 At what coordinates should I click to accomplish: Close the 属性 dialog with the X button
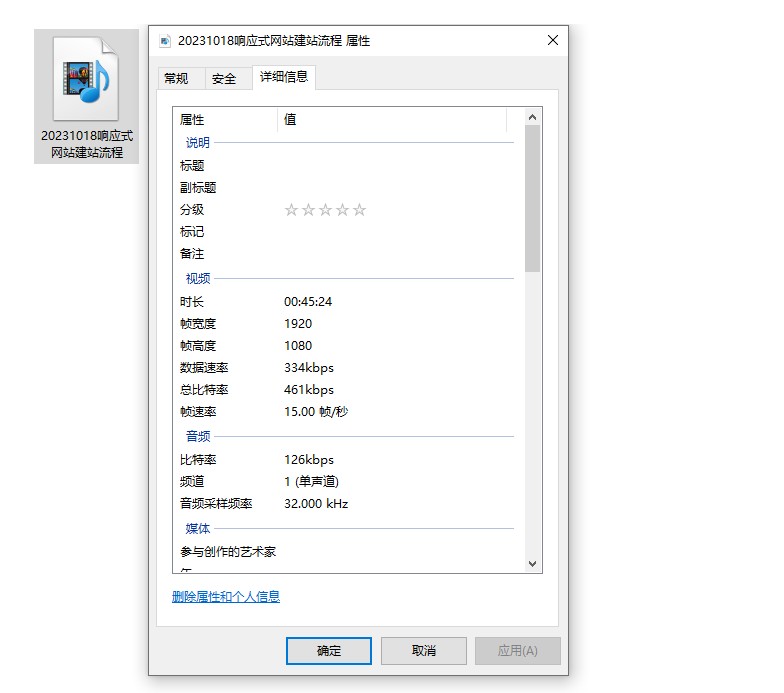click(552, 40)
